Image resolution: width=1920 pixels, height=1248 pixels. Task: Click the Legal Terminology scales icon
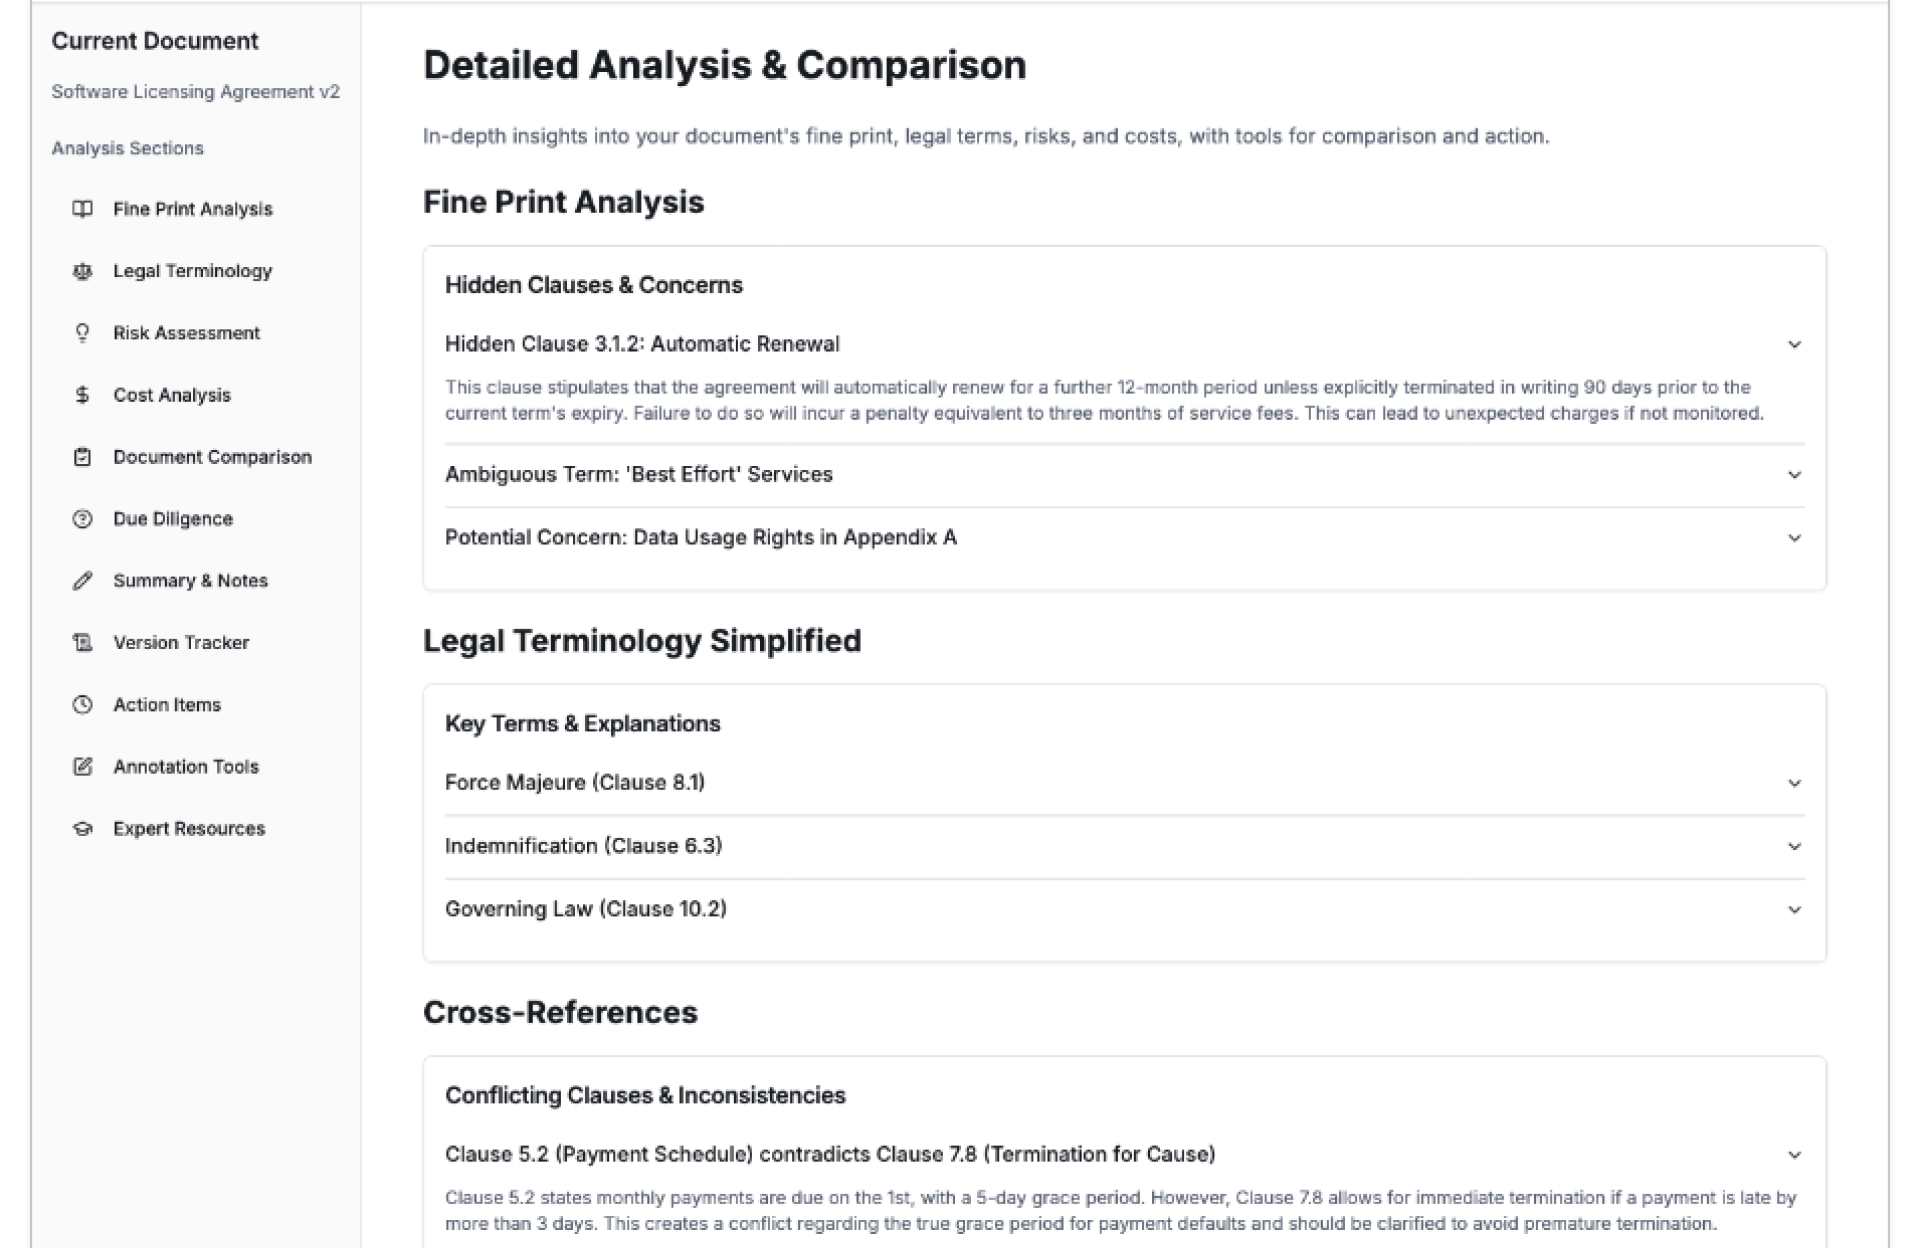point(82,271)
